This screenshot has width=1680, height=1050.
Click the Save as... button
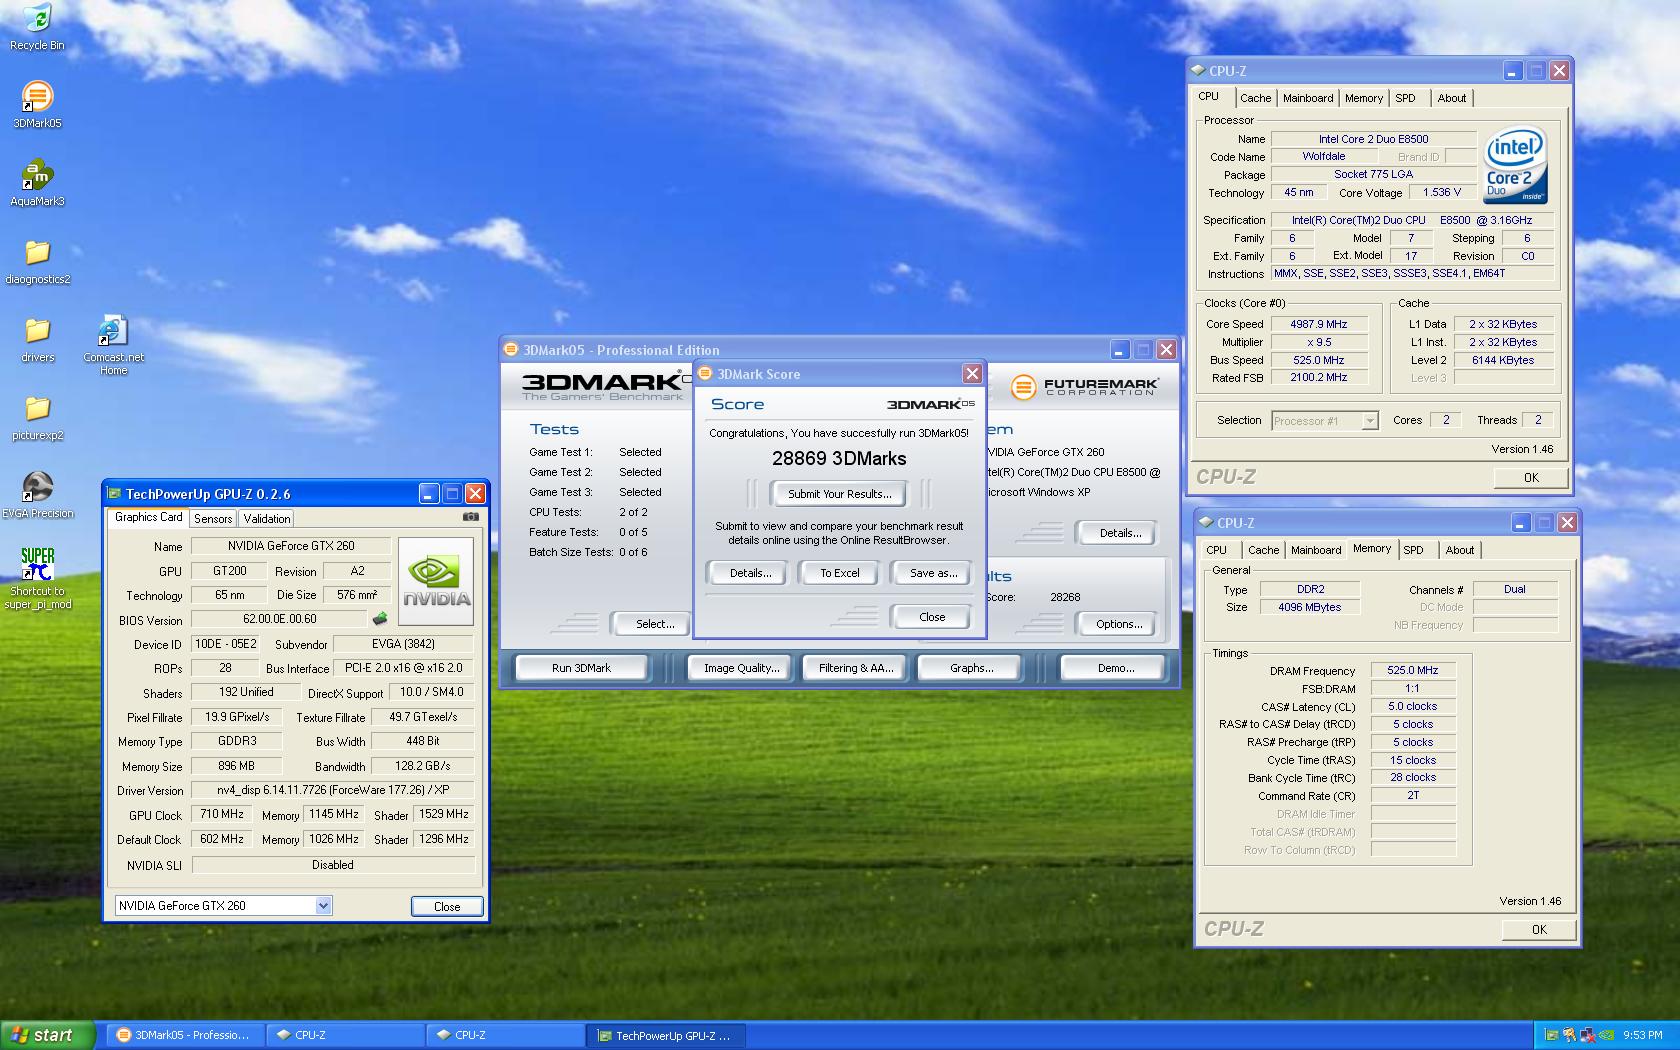tap(933, 573)
